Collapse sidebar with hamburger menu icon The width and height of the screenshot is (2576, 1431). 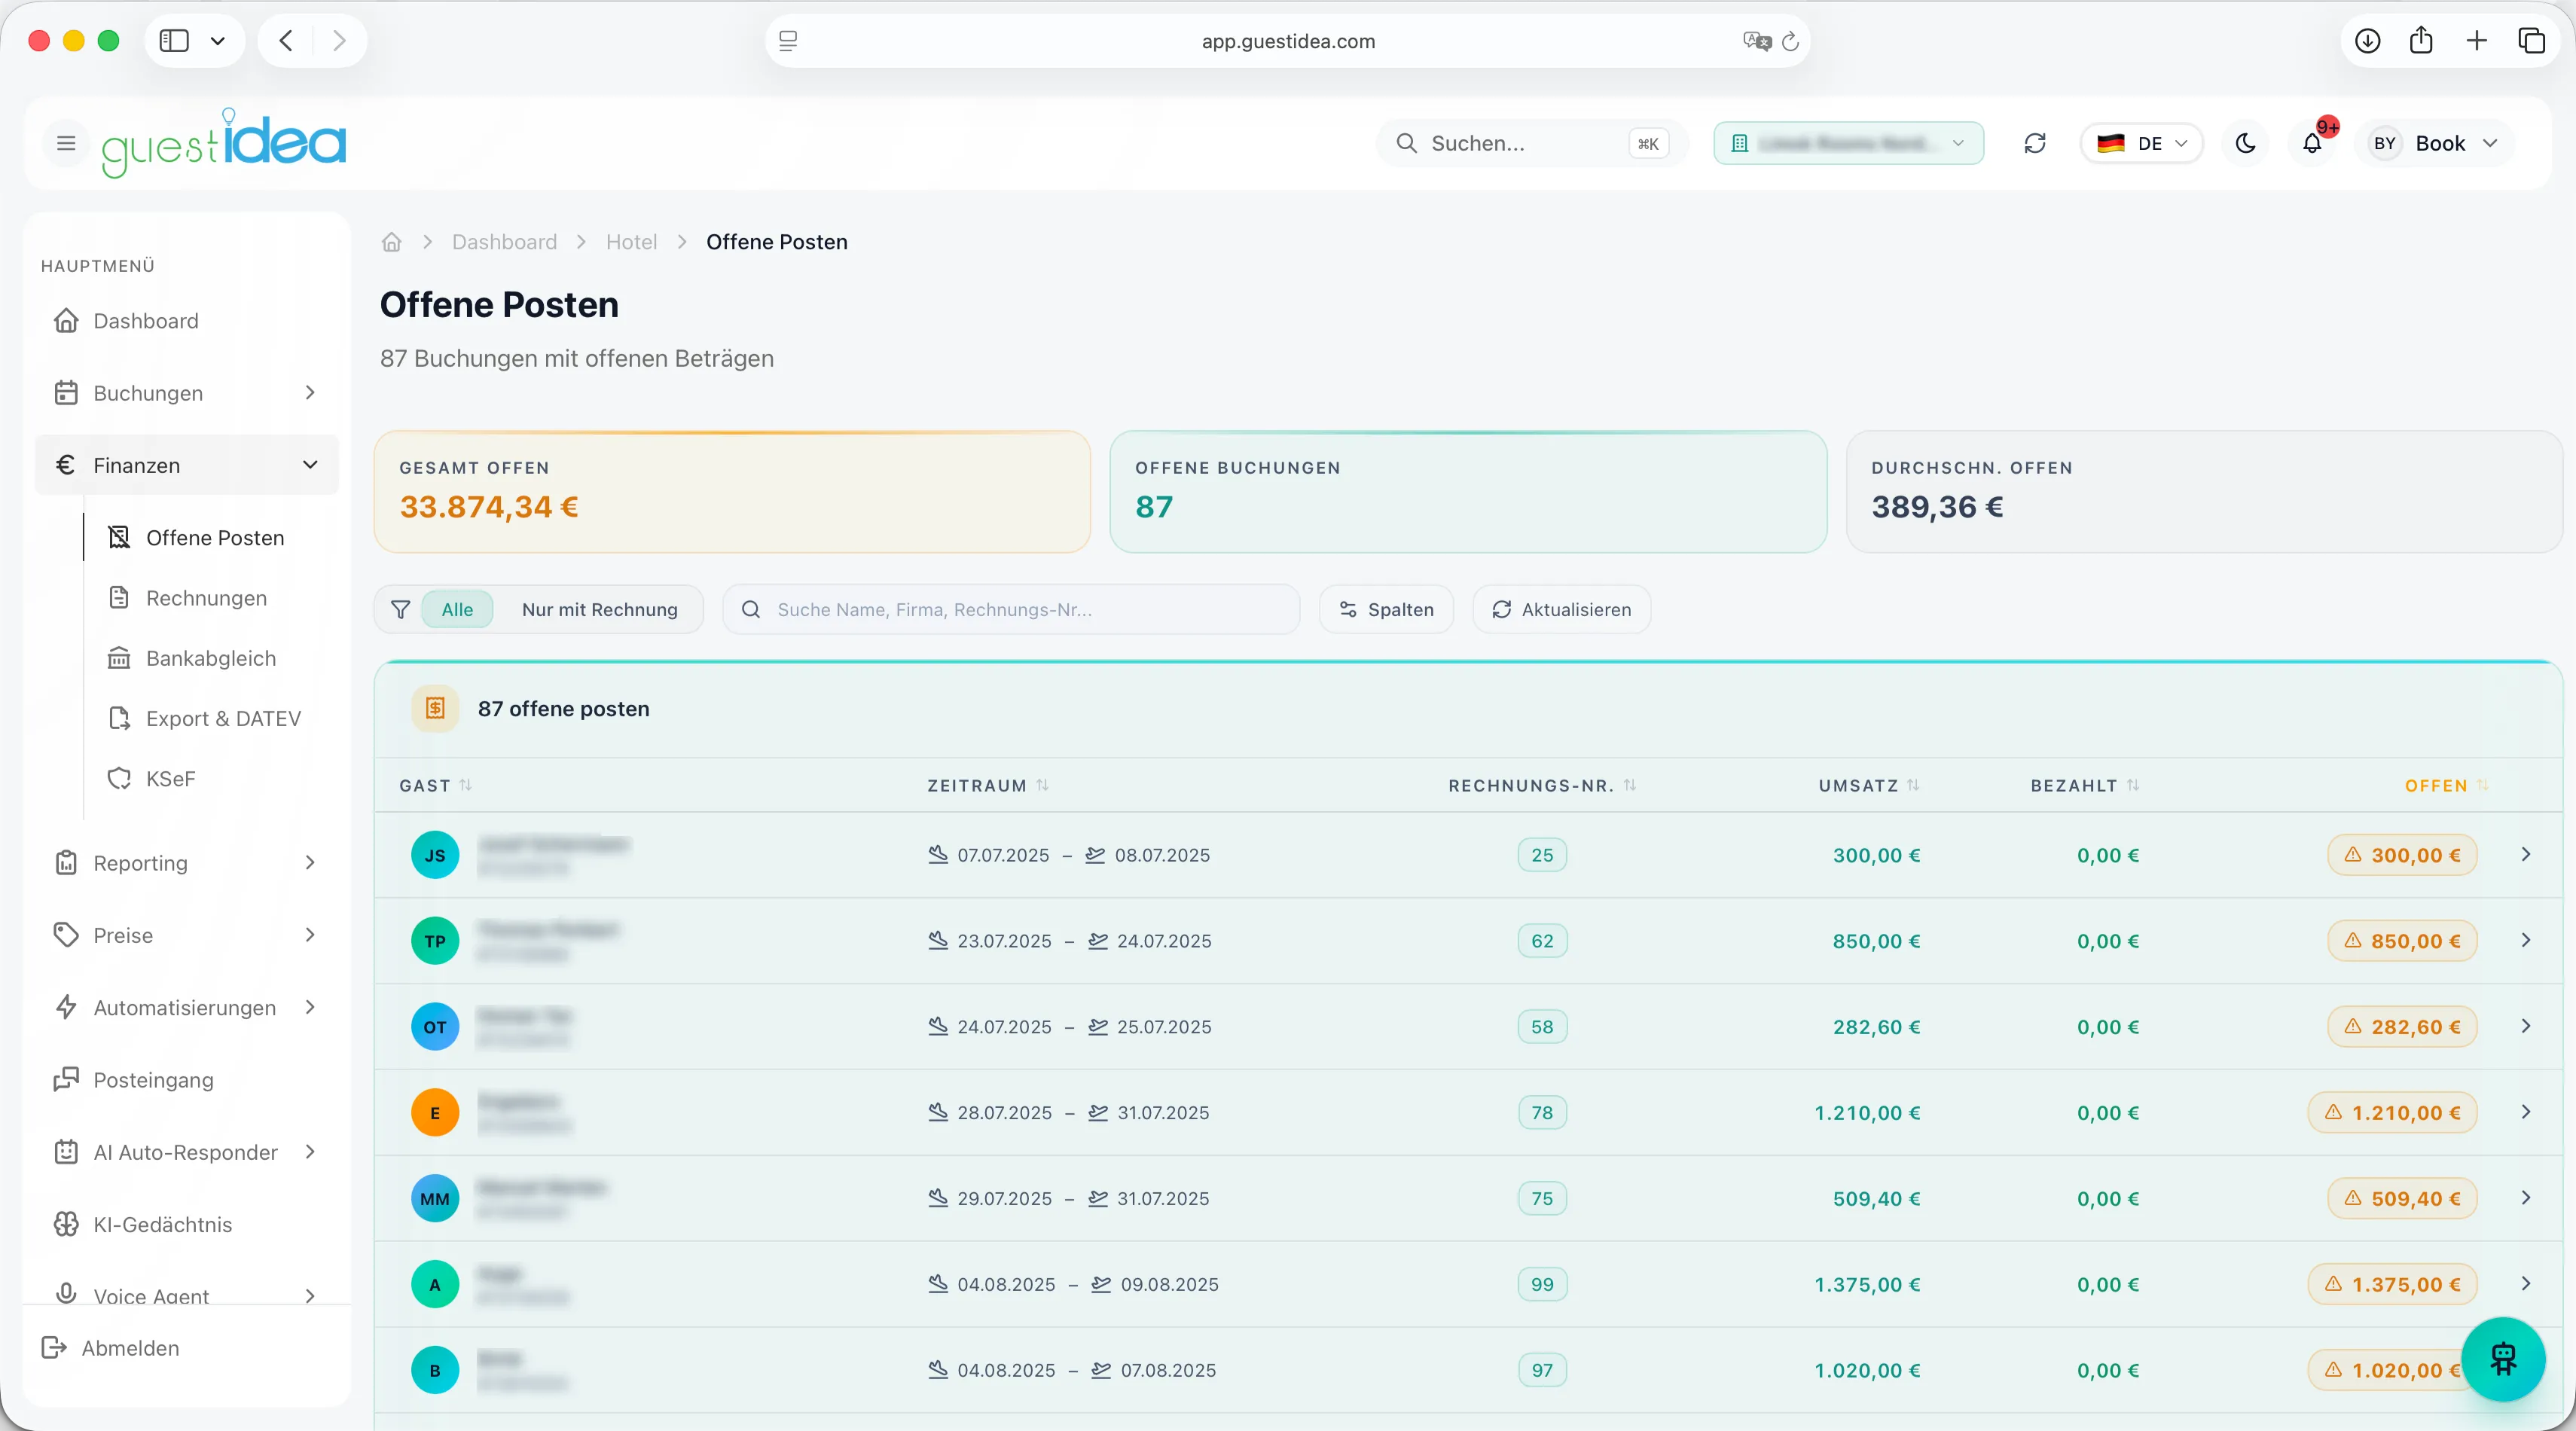point(66,143)
